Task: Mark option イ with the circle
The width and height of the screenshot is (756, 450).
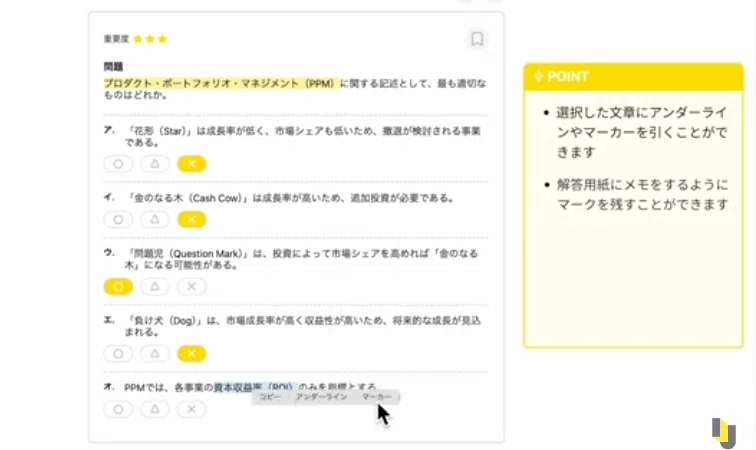Action: pyautogui.click(x=118, y=219)
